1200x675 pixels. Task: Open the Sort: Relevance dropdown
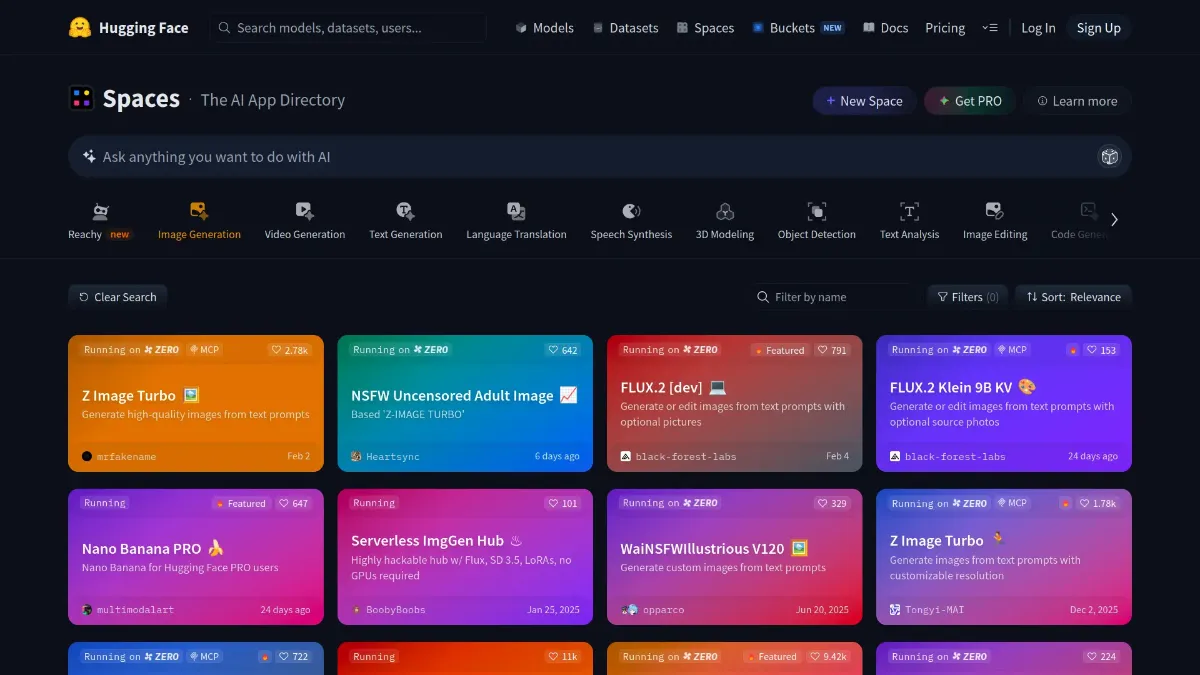pos(1073,297)
